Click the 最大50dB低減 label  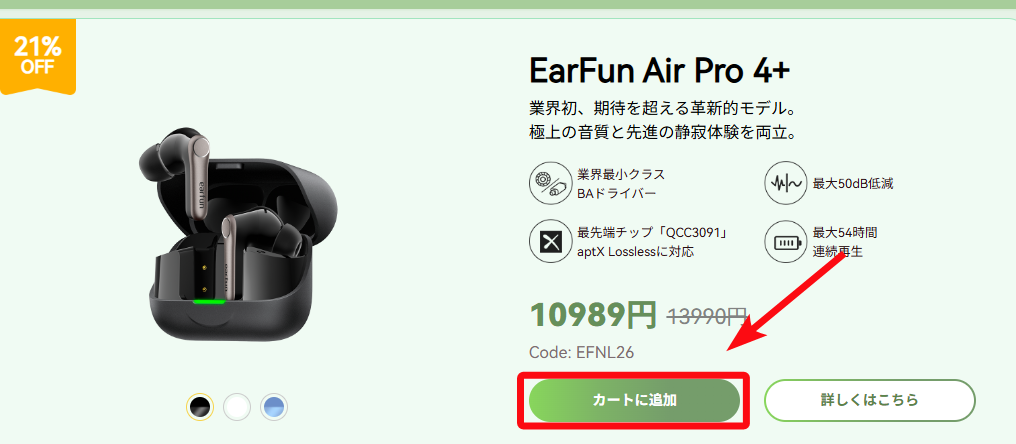click(x=853, y=183)
